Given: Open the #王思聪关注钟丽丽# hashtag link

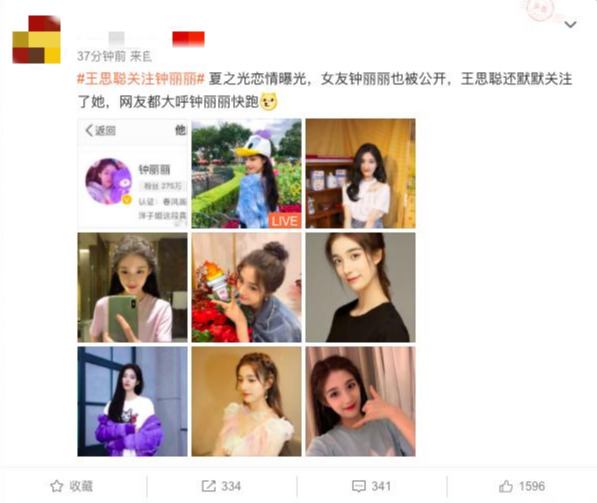Looking at the screenshot, I should 141,79.
